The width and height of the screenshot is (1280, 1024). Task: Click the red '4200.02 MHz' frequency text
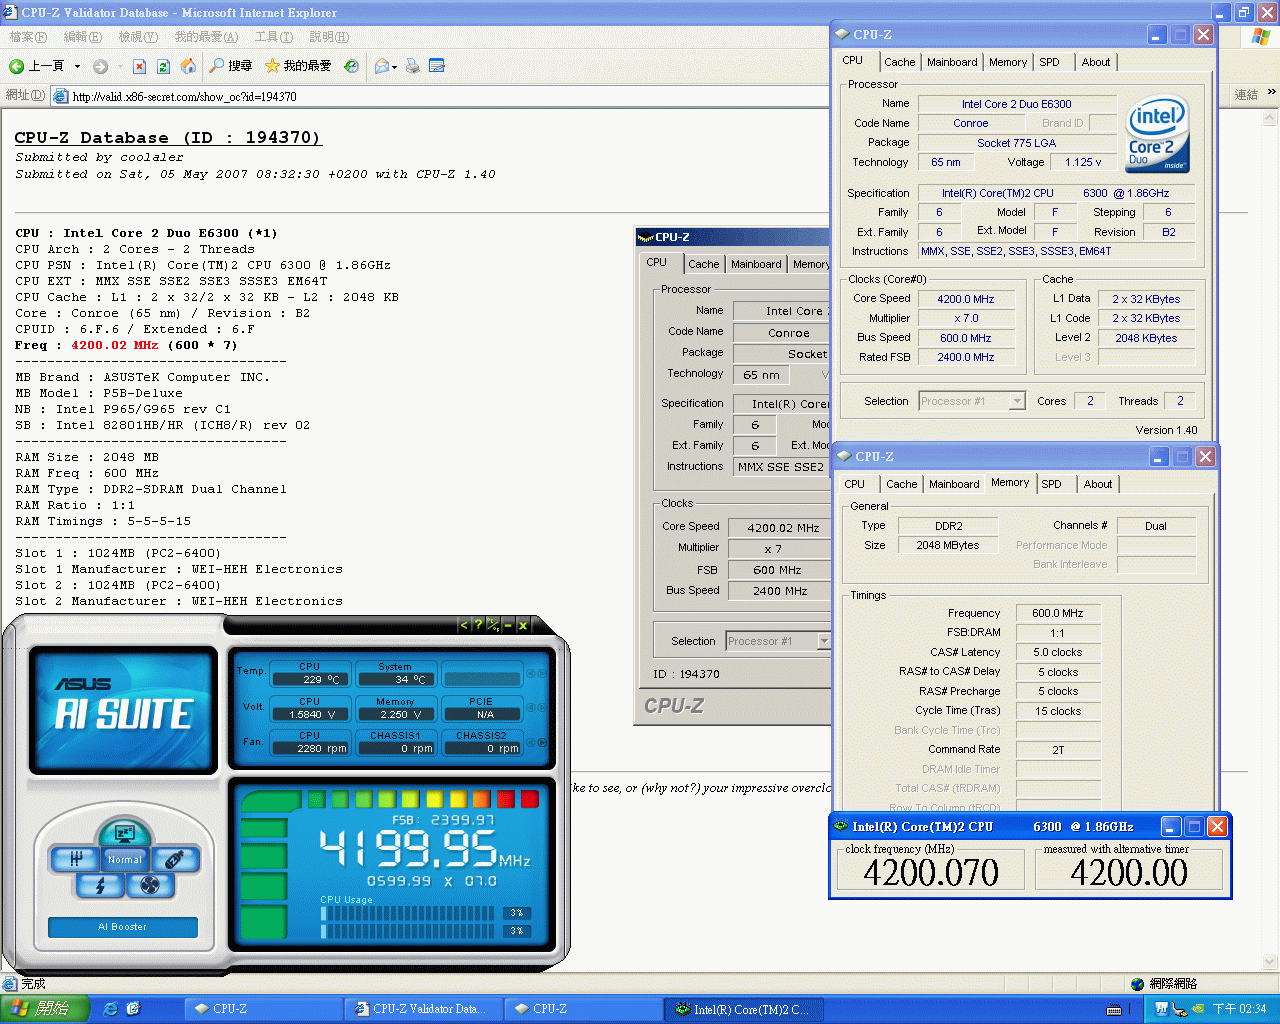coord(115,345)
